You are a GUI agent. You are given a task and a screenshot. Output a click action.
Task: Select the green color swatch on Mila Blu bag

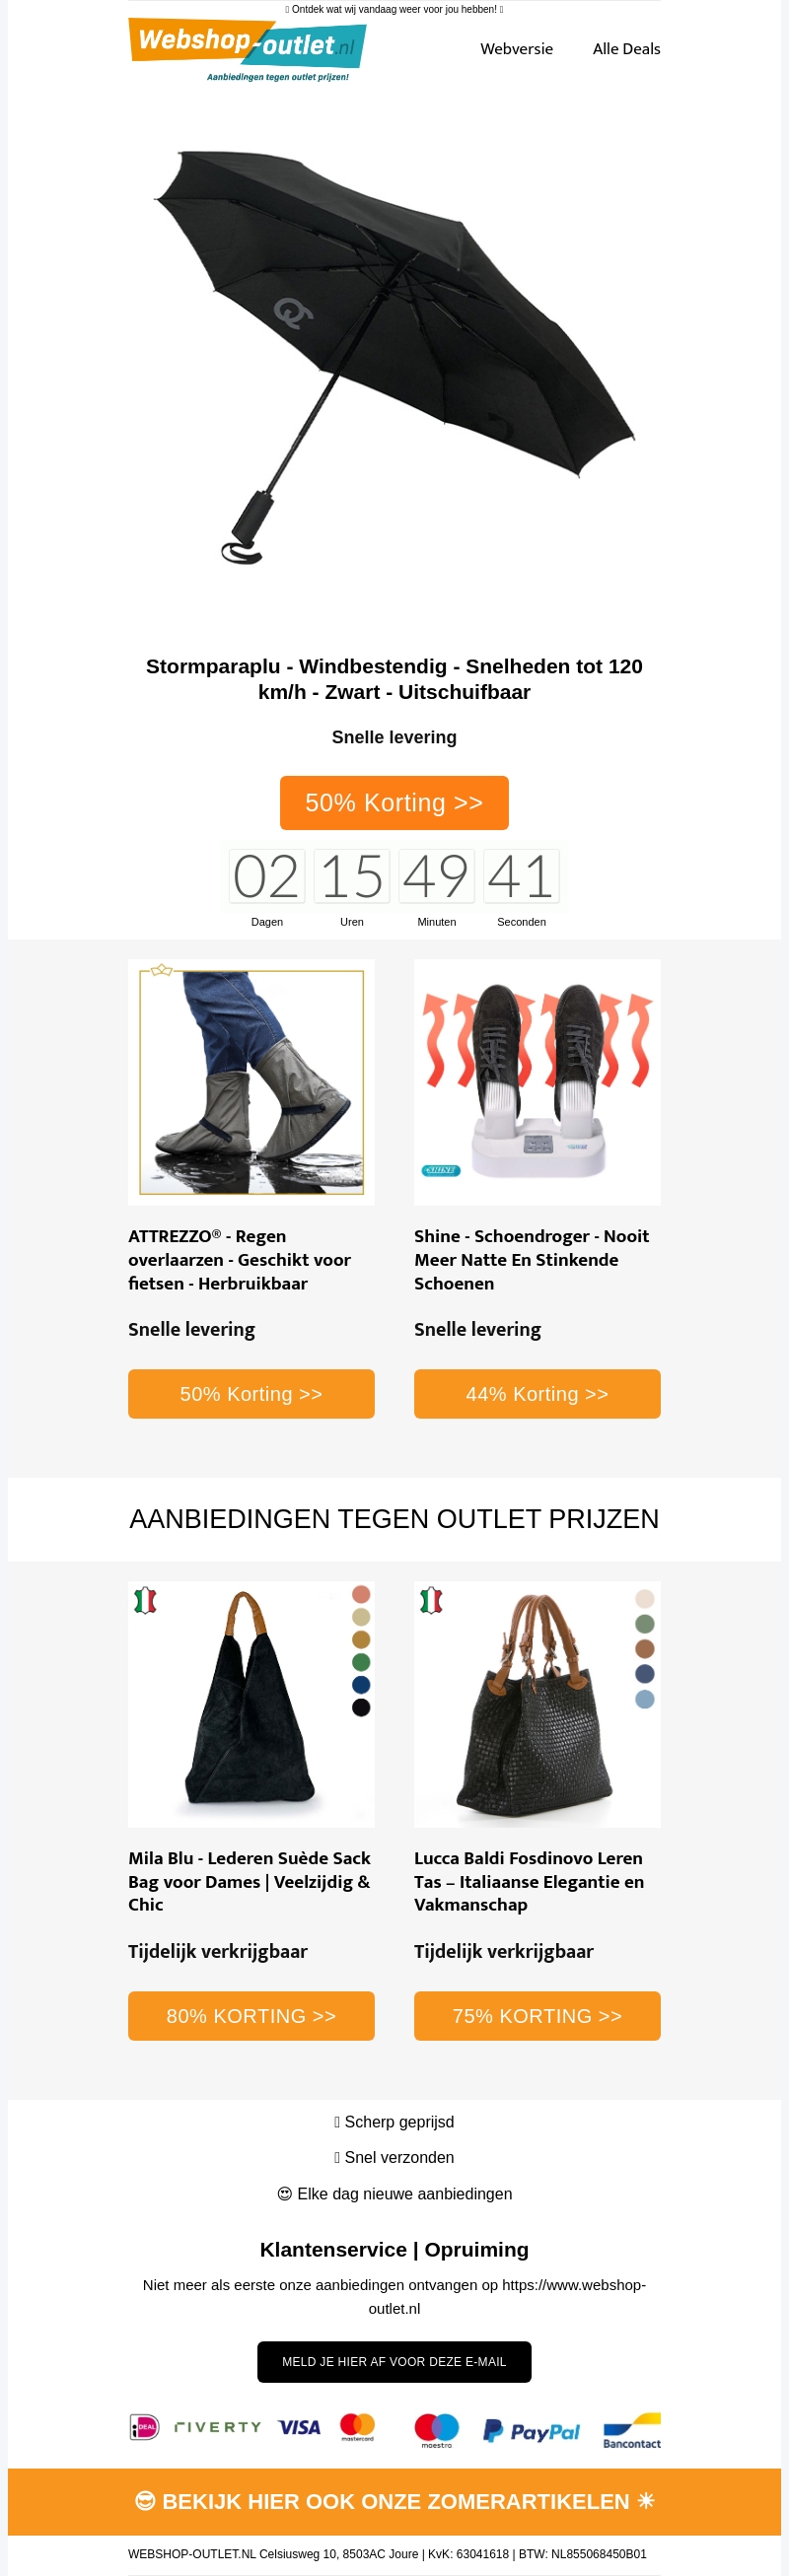tap(361, 1661)
